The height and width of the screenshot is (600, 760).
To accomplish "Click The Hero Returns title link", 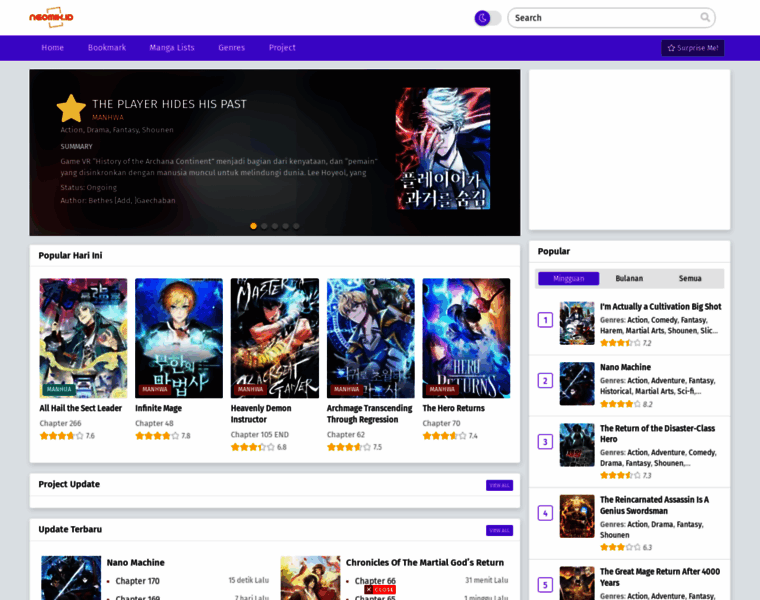I will (454, 408).
